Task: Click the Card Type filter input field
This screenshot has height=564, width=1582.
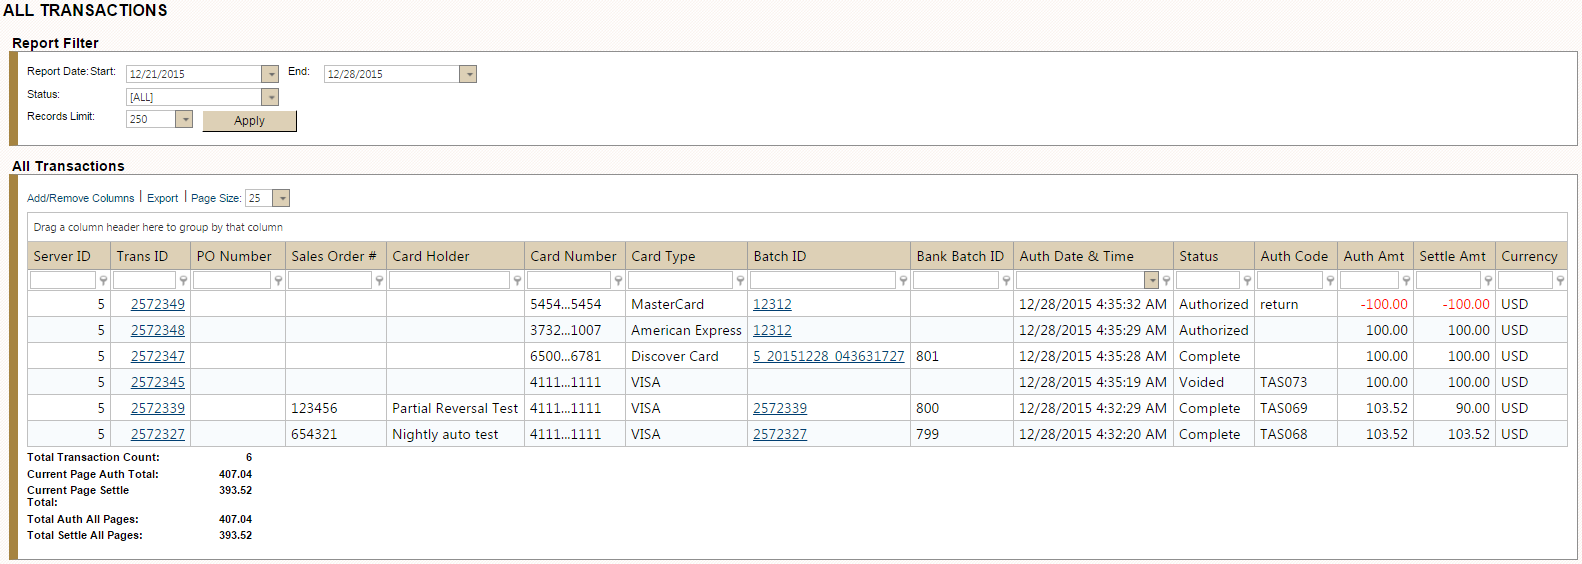Action: pyautogui.click(x=680, y=281)
